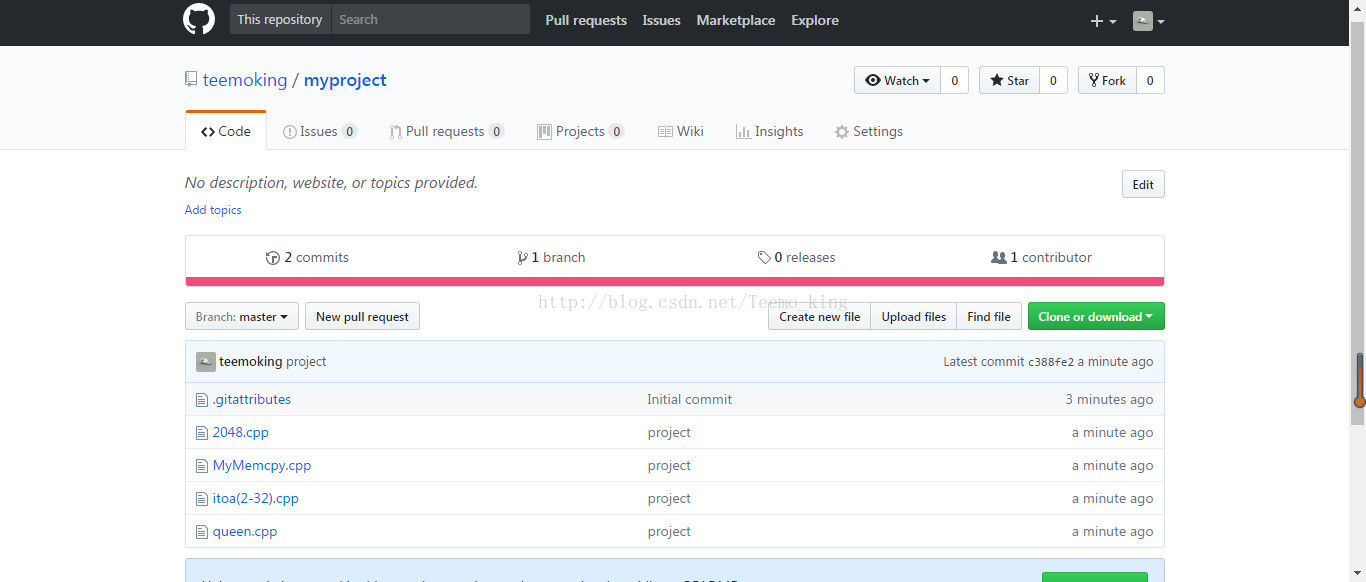1366x582 pixels.
Task: Open the Clone or download dropdown
Action: pyautogui.click(x=1096, y=317)
